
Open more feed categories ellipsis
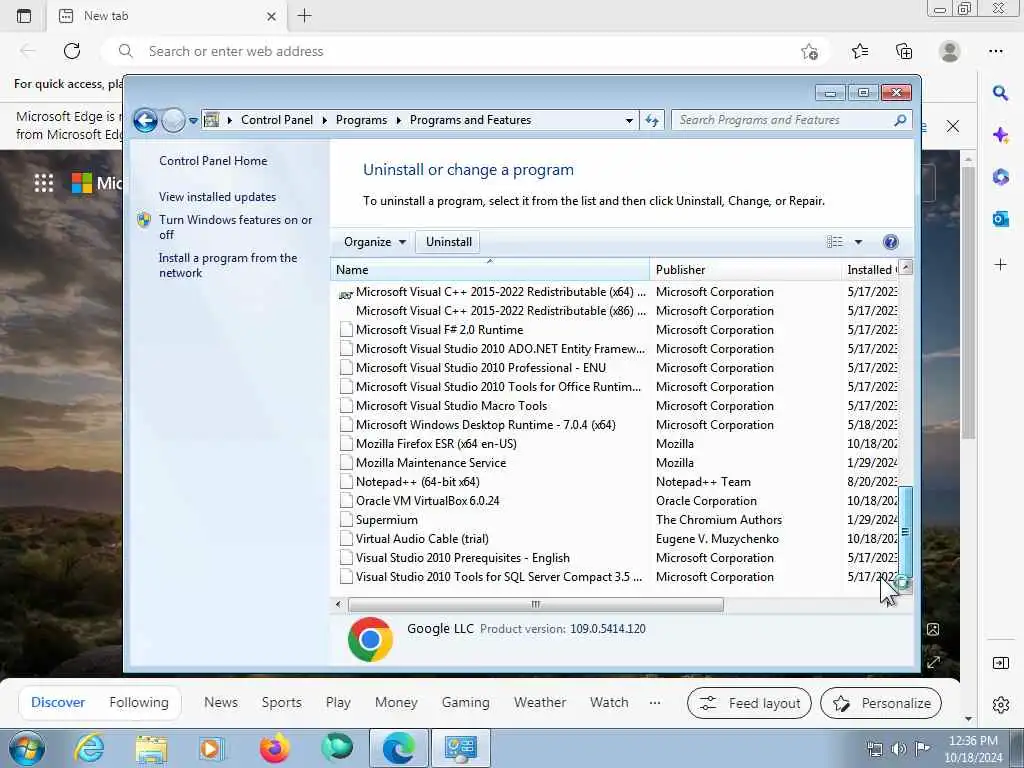[x=655, y=703]
